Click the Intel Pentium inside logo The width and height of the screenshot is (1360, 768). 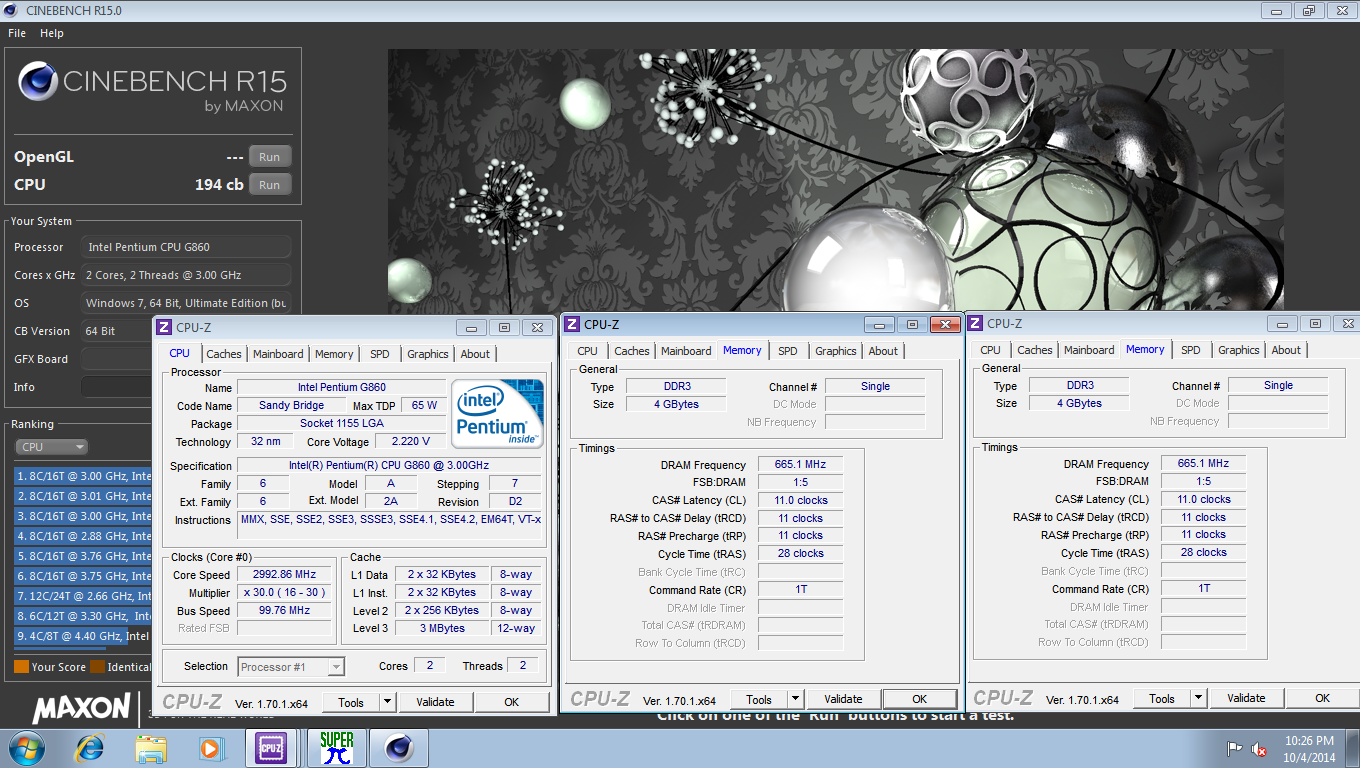(496, 413)
